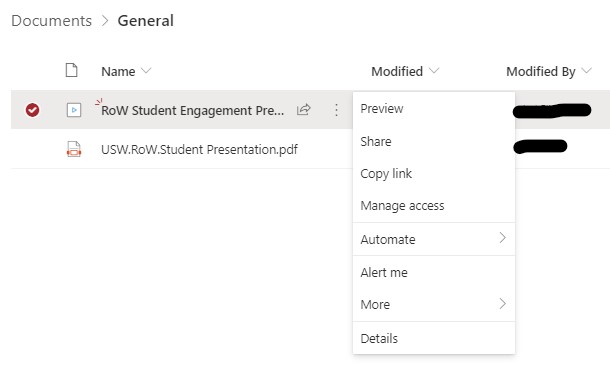Click the video file type icon
This screenshot has height=388, width=610.
click(x=74, y=110)
